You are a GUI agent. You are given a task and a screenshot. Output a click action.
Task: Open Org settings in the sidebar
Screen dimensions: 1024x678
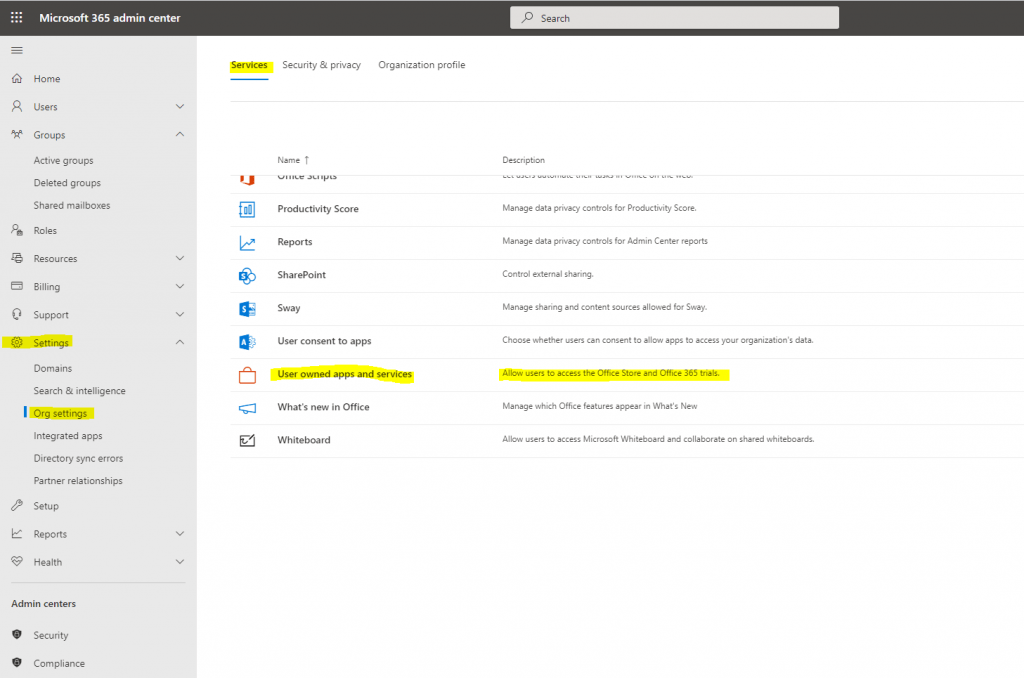coord(60,413)
